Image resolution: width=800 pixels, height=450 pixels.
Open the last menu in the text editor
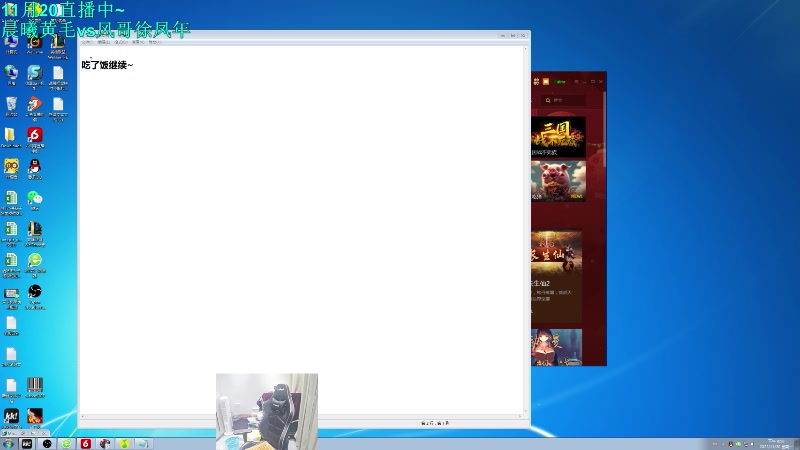coord(154,42)
